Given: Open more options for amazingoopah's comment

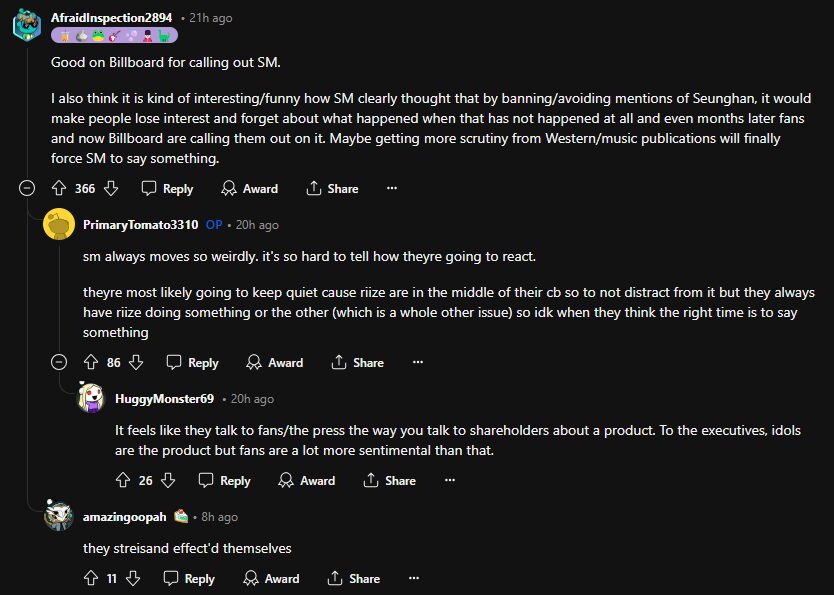Looking at the screenshot, I should 414,578.
